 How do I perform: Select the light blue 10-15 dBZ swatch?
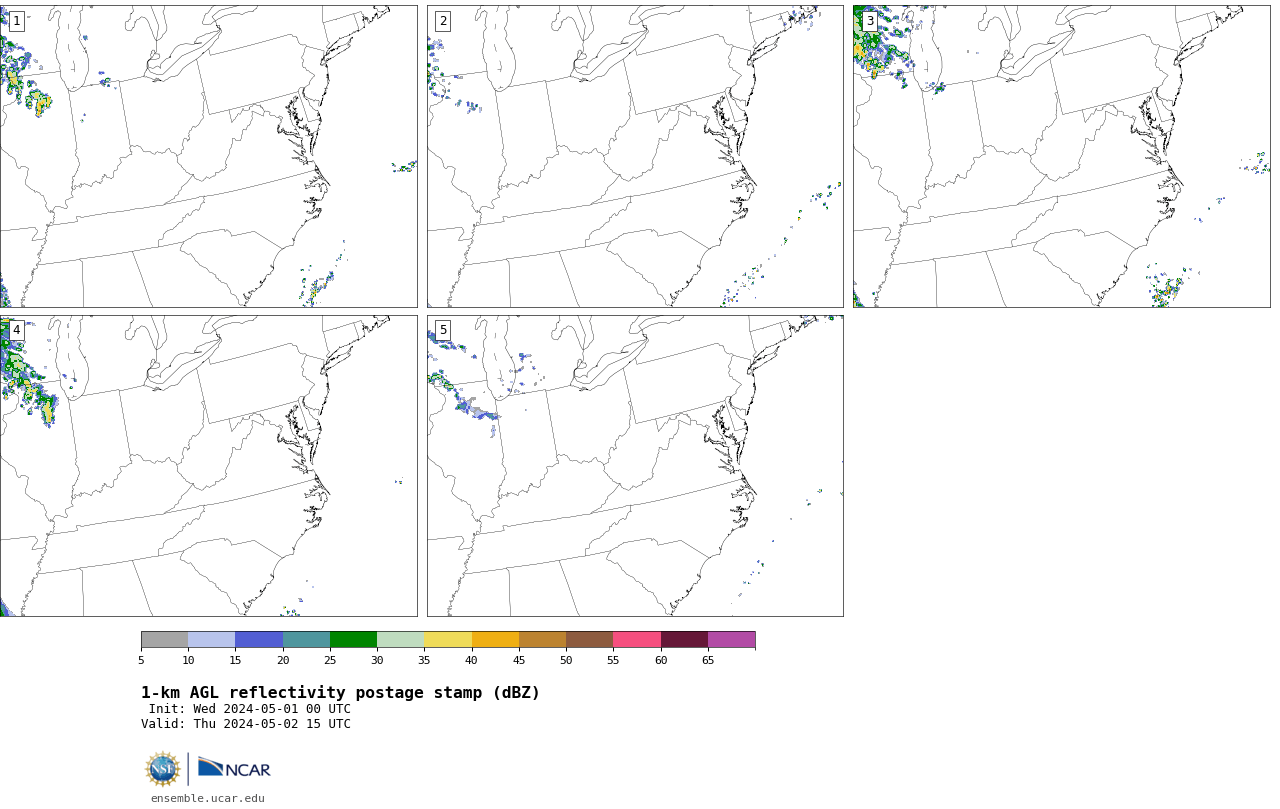(212, 640)
